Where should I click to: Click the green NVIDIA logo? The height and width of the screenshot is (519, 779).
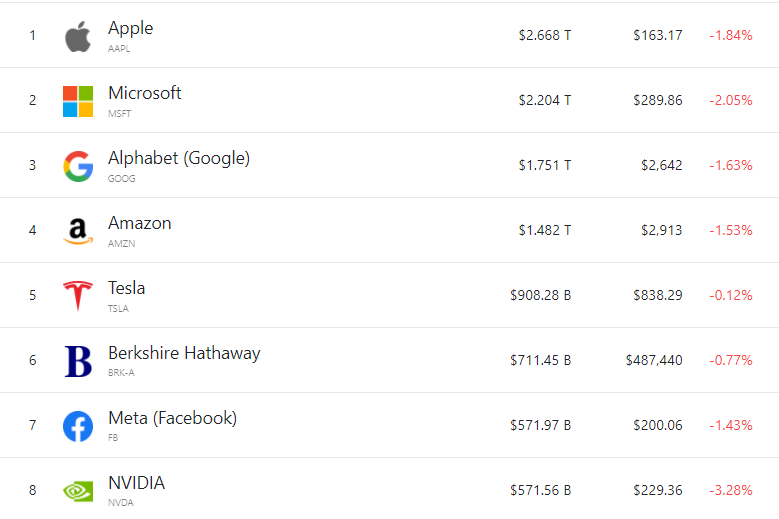pos(78,491)
